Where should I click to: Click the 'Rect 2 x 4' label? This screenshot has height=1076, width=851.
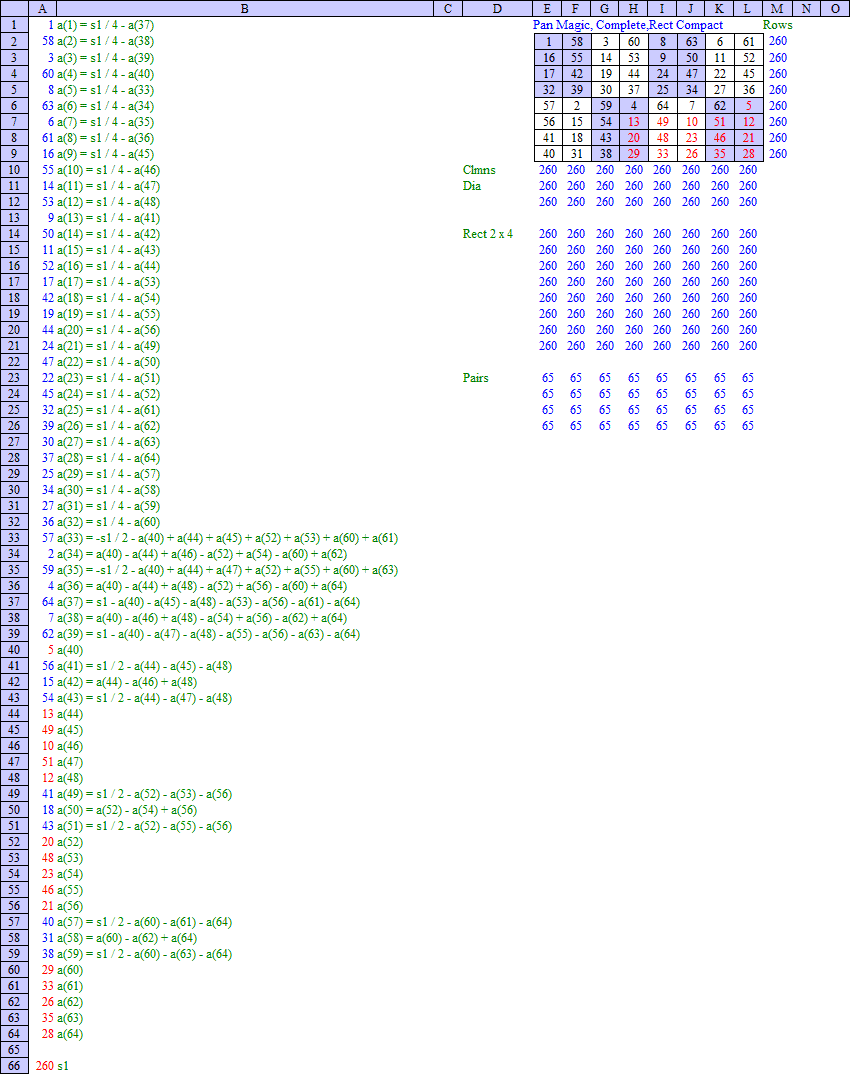[x=488, y=234]
